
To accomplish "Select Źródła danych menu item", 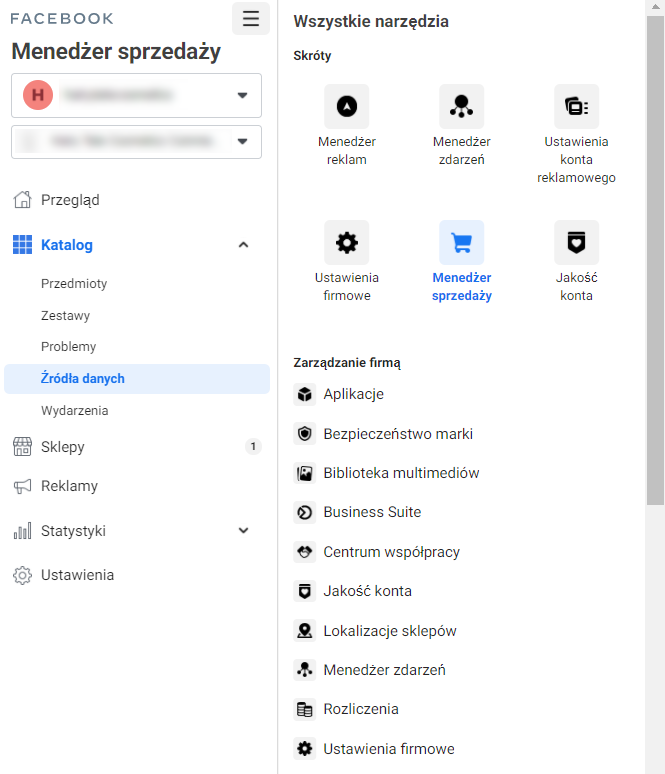I will coord(137,379).
